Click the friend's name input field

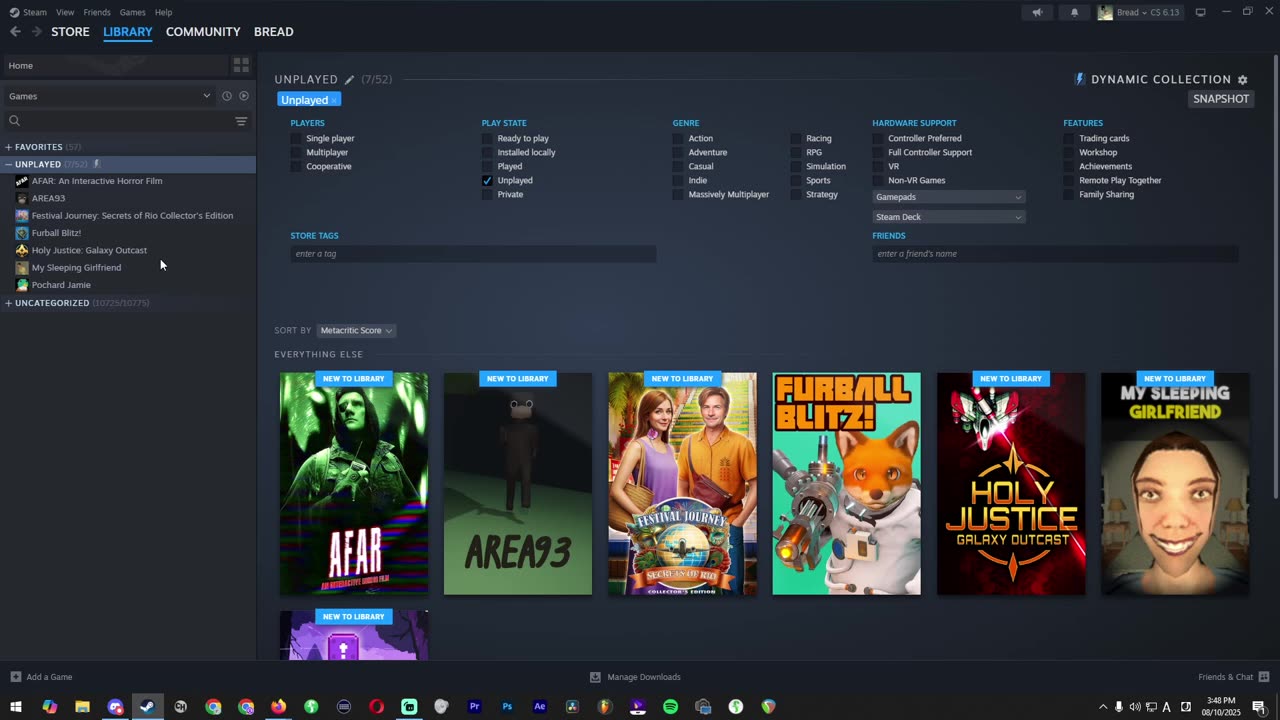1055,254
